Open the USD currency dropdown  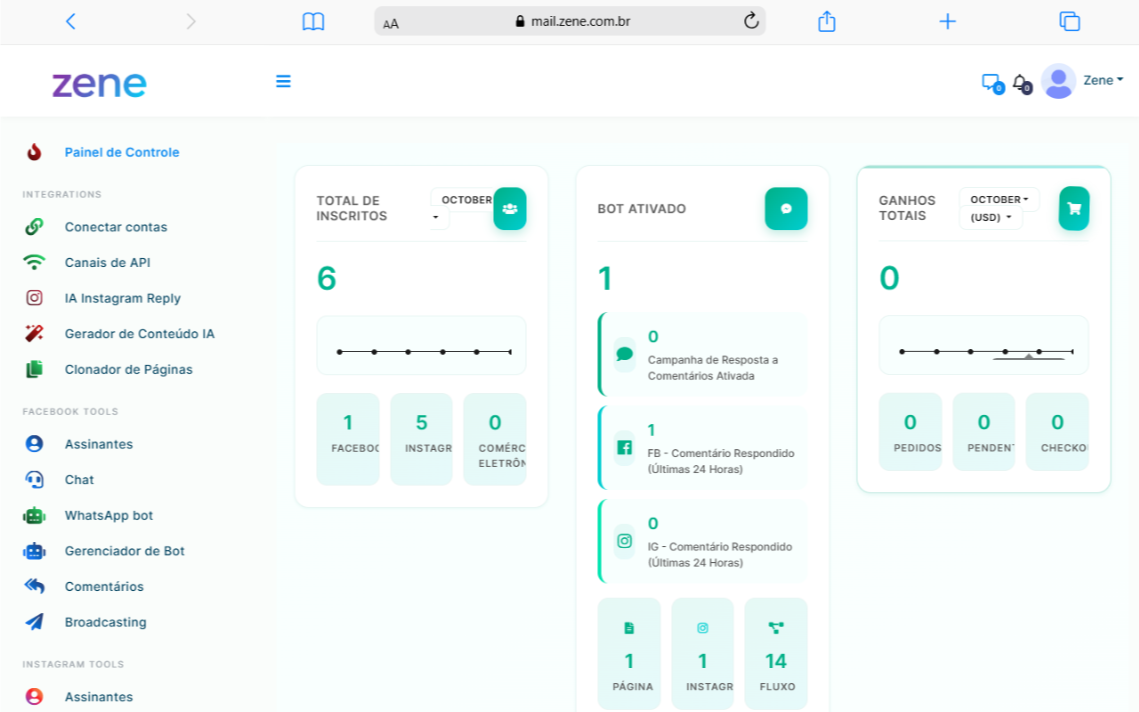pyautogui.click(x=990, y=218)
